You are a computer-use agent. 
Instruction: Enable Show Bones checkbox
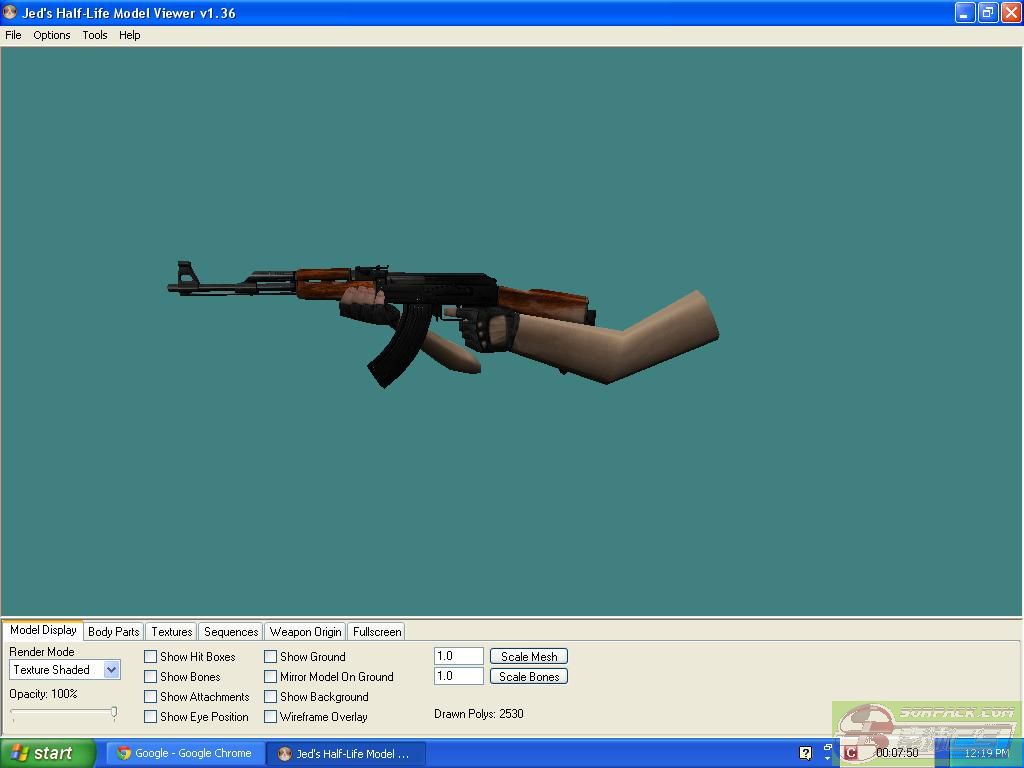150,677
